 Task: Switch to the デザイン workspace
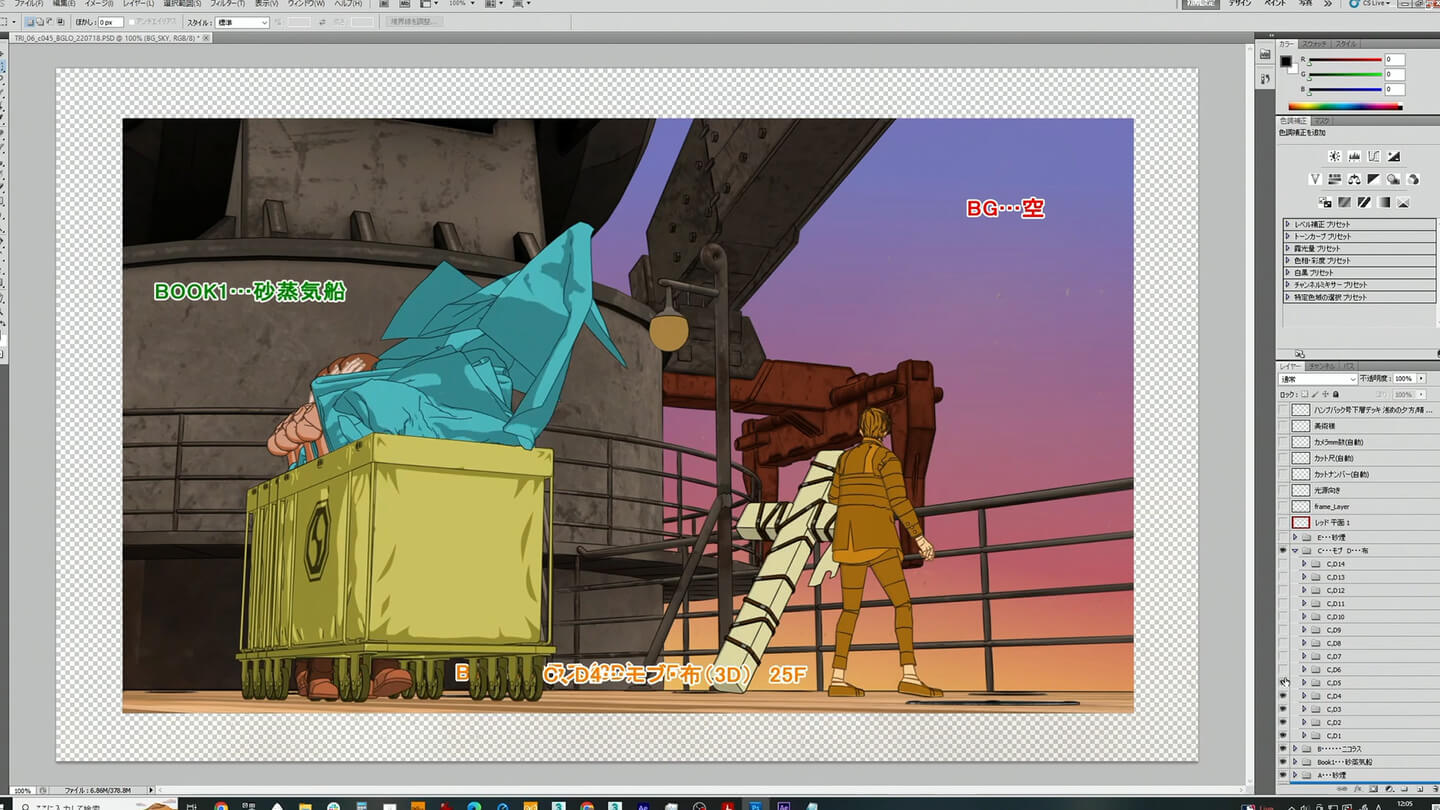pyautogui.click(x=1240, y=4)
